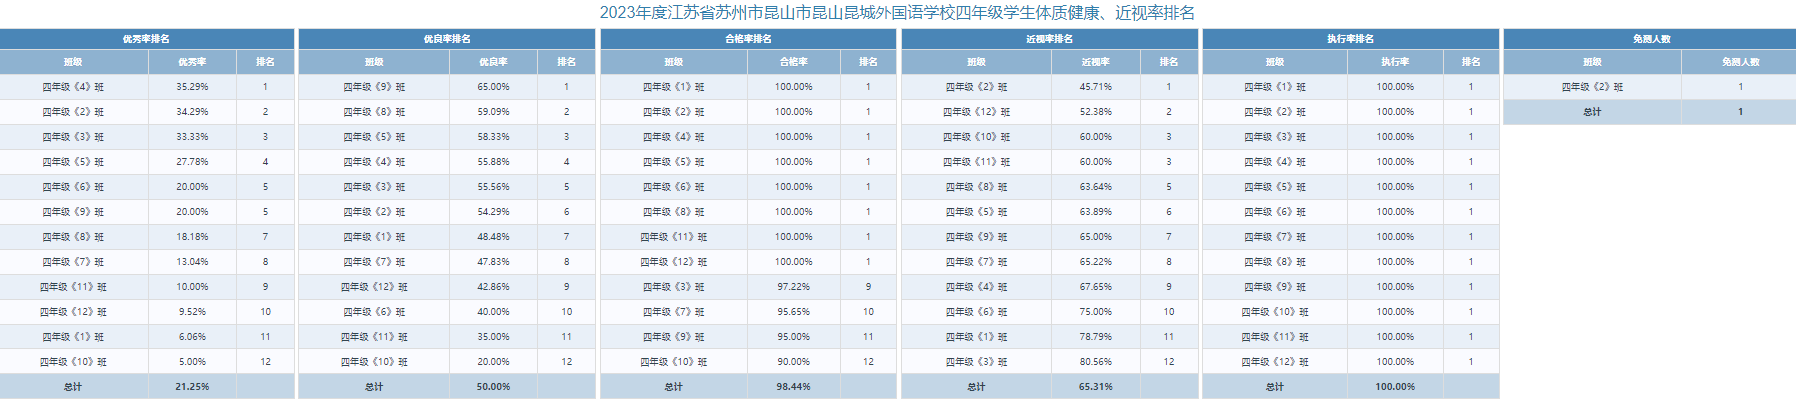Click the 执行率 column header
The width and height of the screenshot is (1796, 401).
(1395, 62)
